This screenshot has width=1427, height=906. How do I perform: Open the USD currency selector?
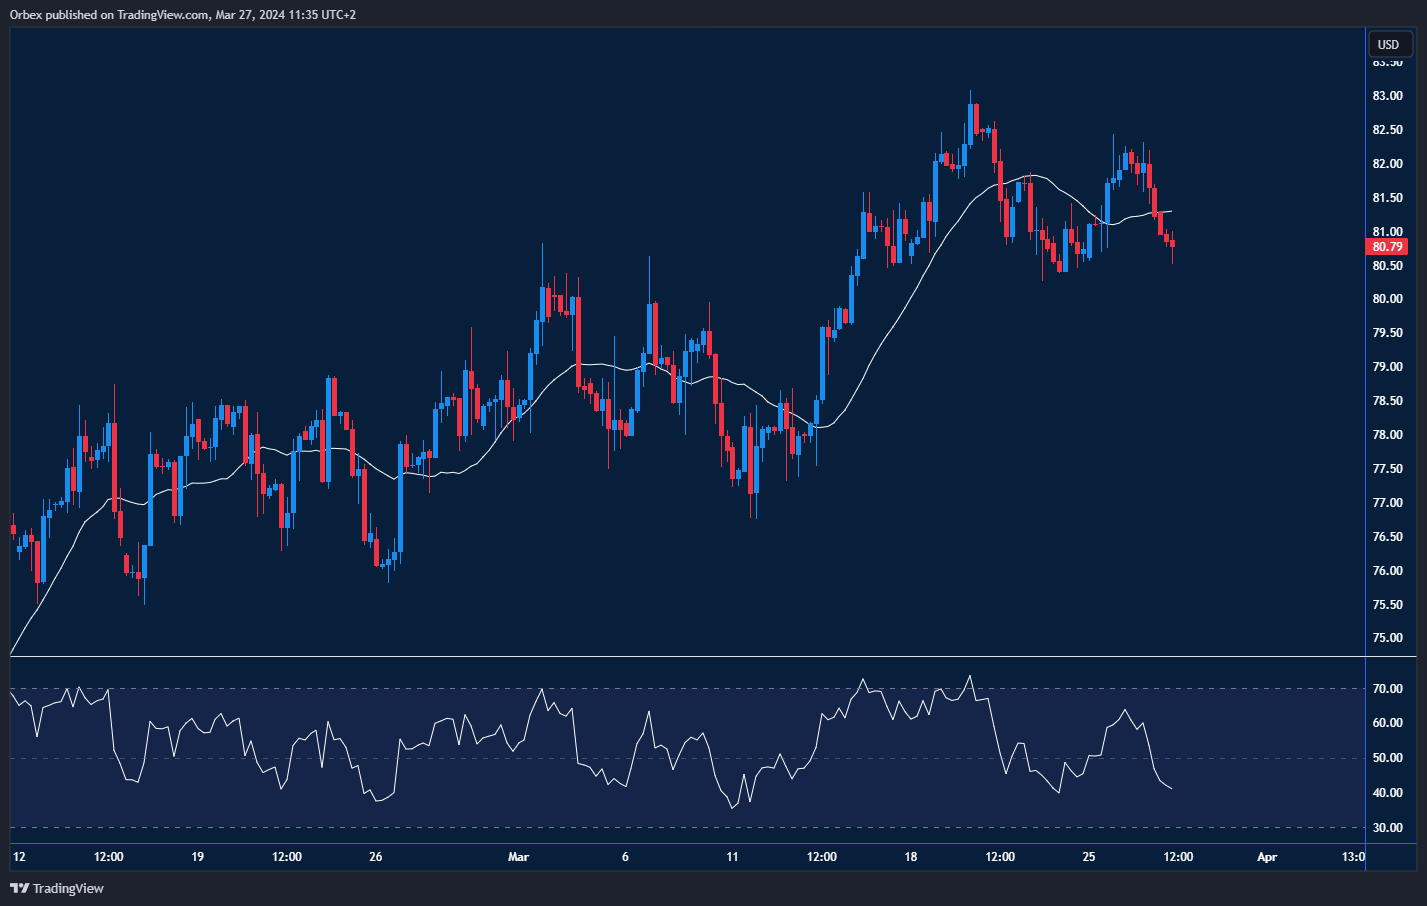coord(1389,44)
